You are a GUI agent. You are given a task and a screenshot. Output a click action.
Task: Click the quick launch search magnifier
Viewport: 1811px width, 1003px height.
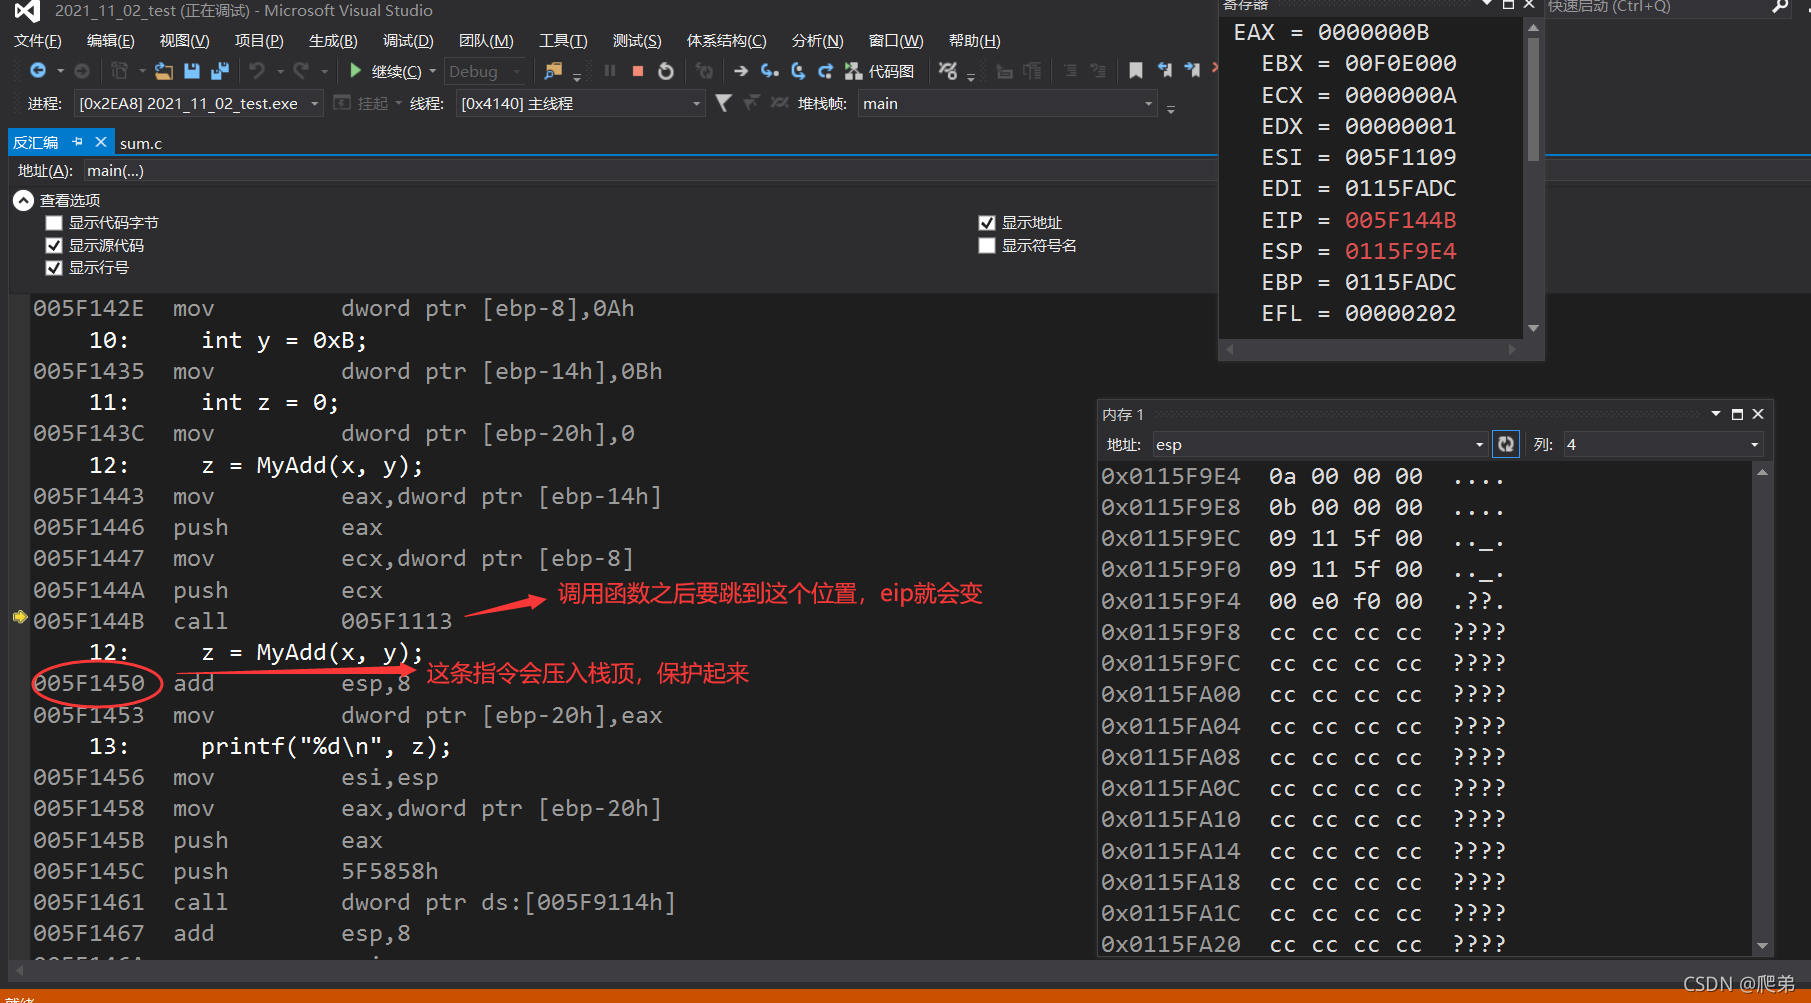coord(1780,7)
